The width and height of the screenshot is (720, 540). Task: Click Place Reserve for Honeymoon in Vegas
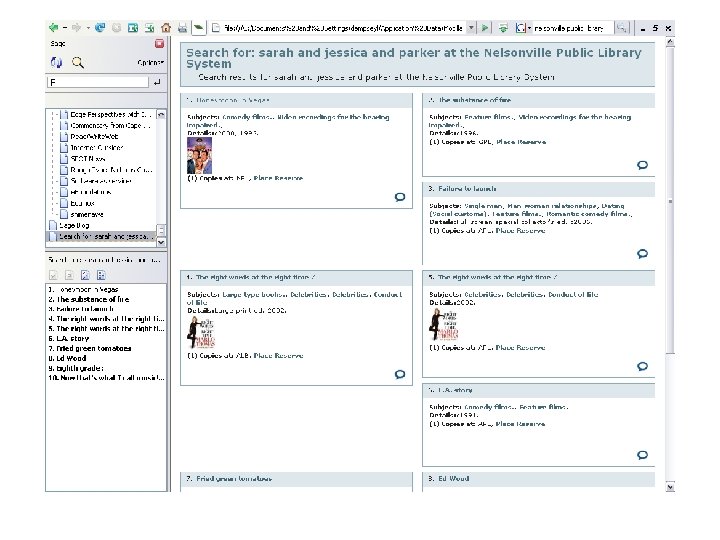[x=278, y=178]
